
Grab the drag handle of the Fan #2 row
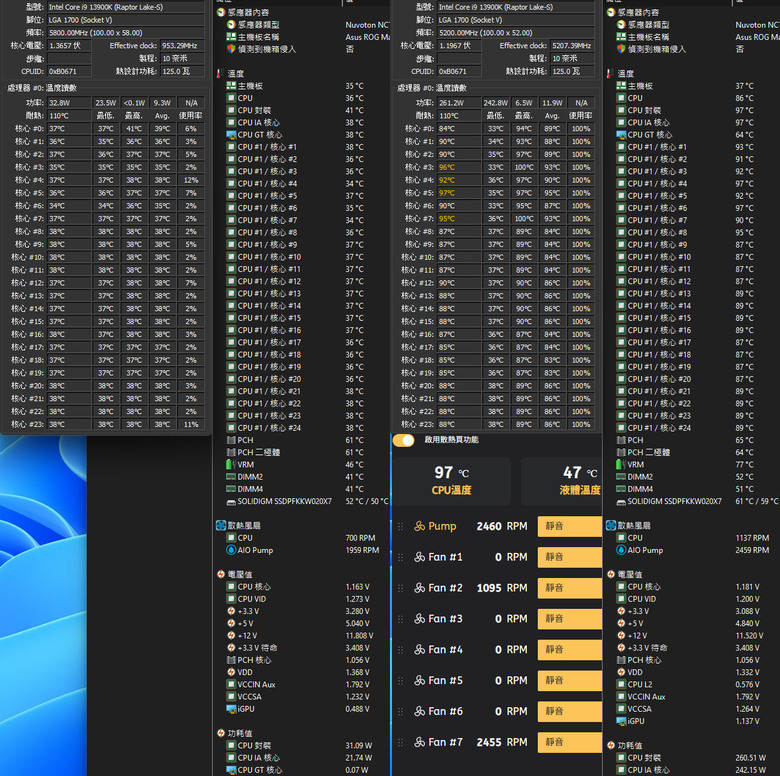(x=400, y=588)
